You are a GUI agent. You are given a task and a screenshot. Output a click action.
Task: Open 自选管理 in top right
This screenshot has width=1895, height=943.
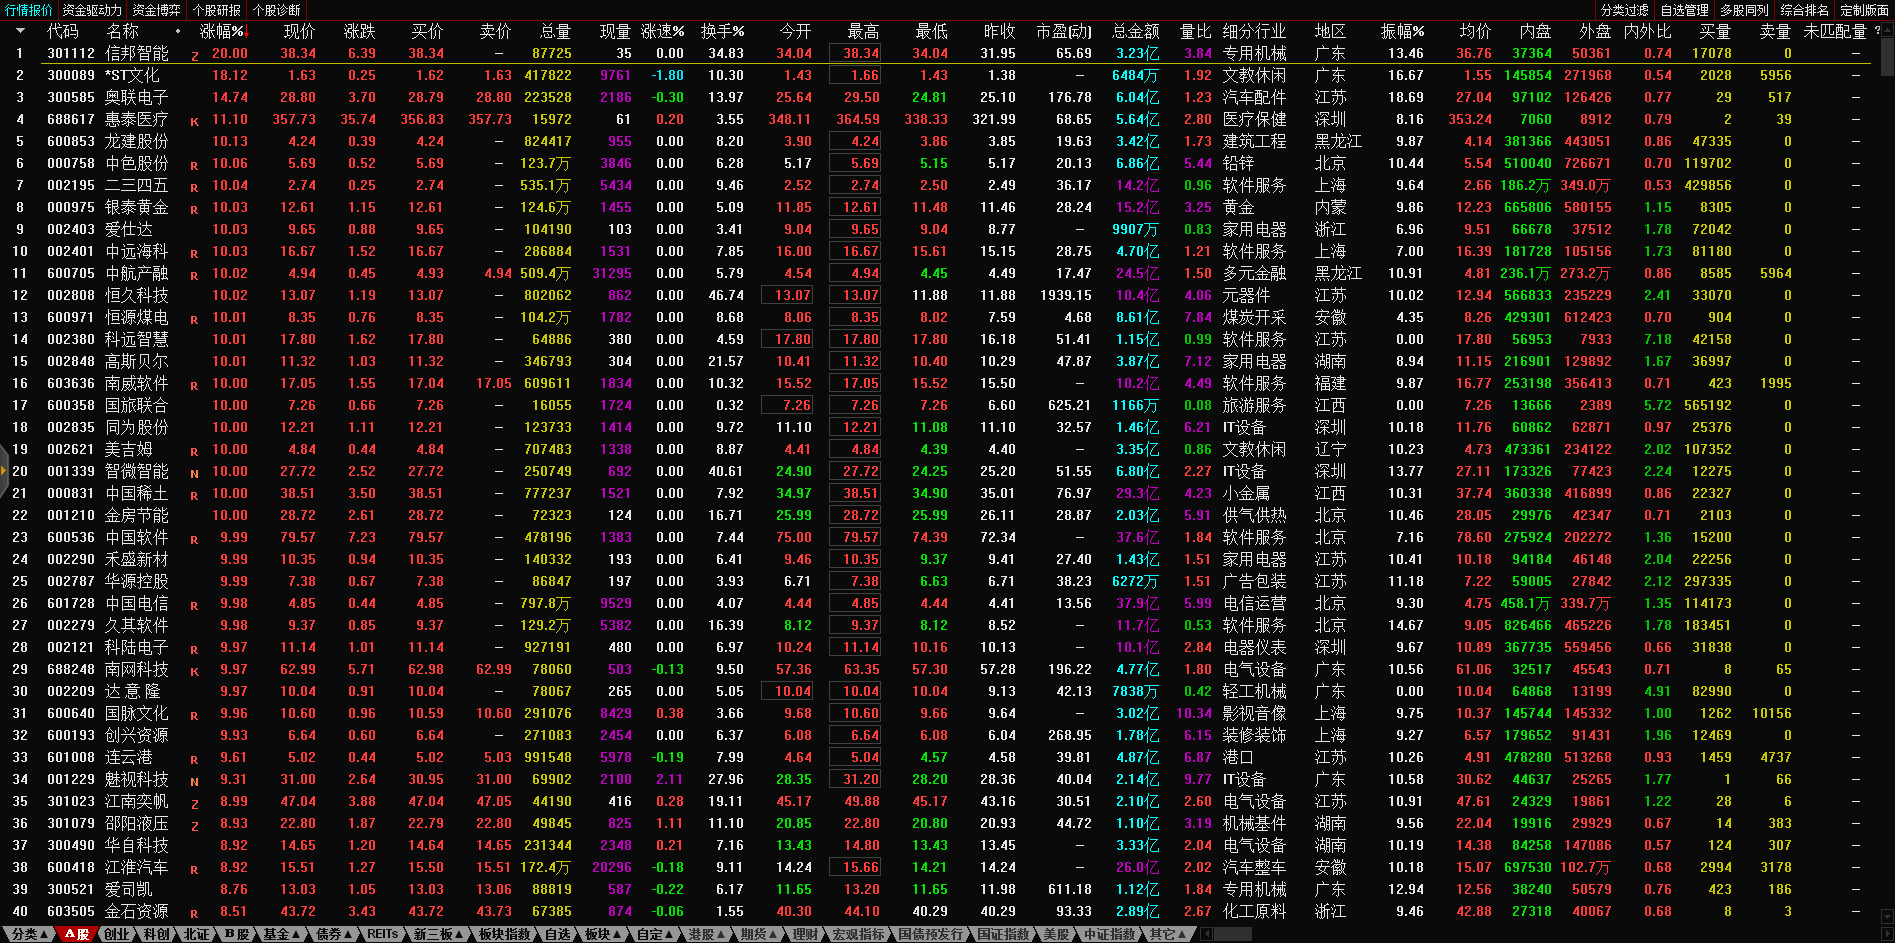tap(1684, 10)
